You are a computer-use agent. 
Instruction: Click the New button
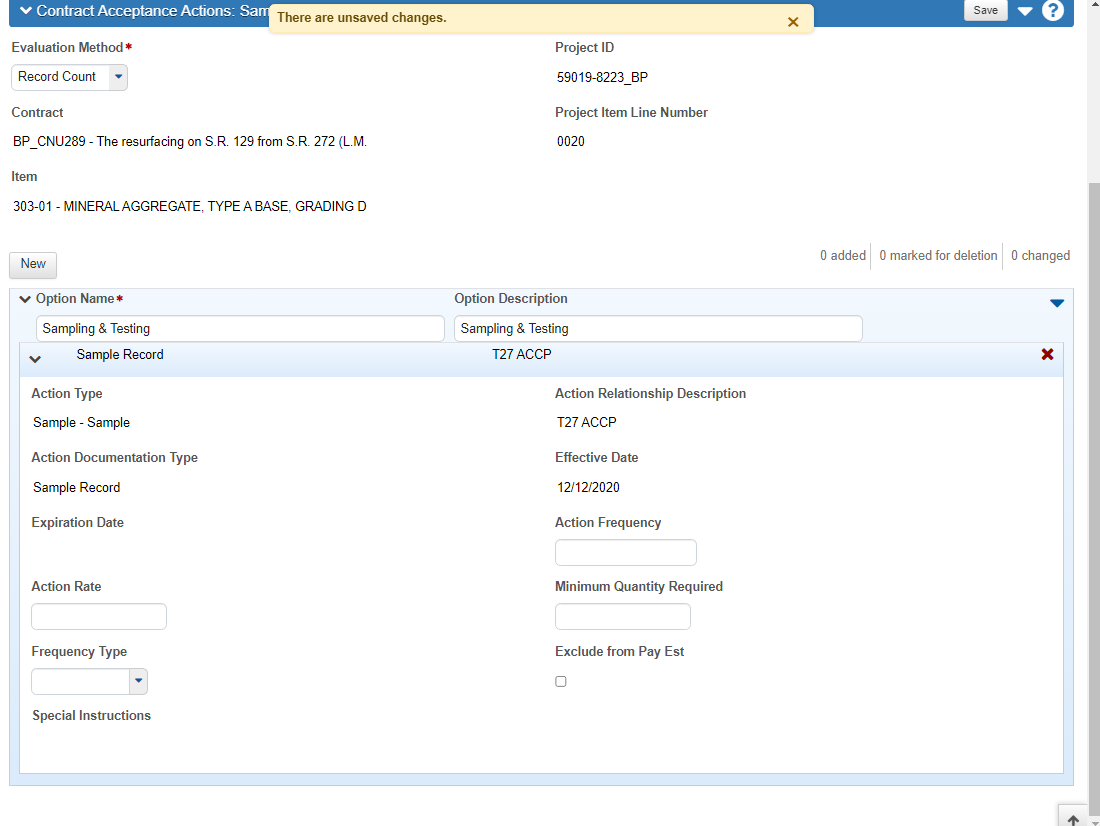click(x=33, y=264)
